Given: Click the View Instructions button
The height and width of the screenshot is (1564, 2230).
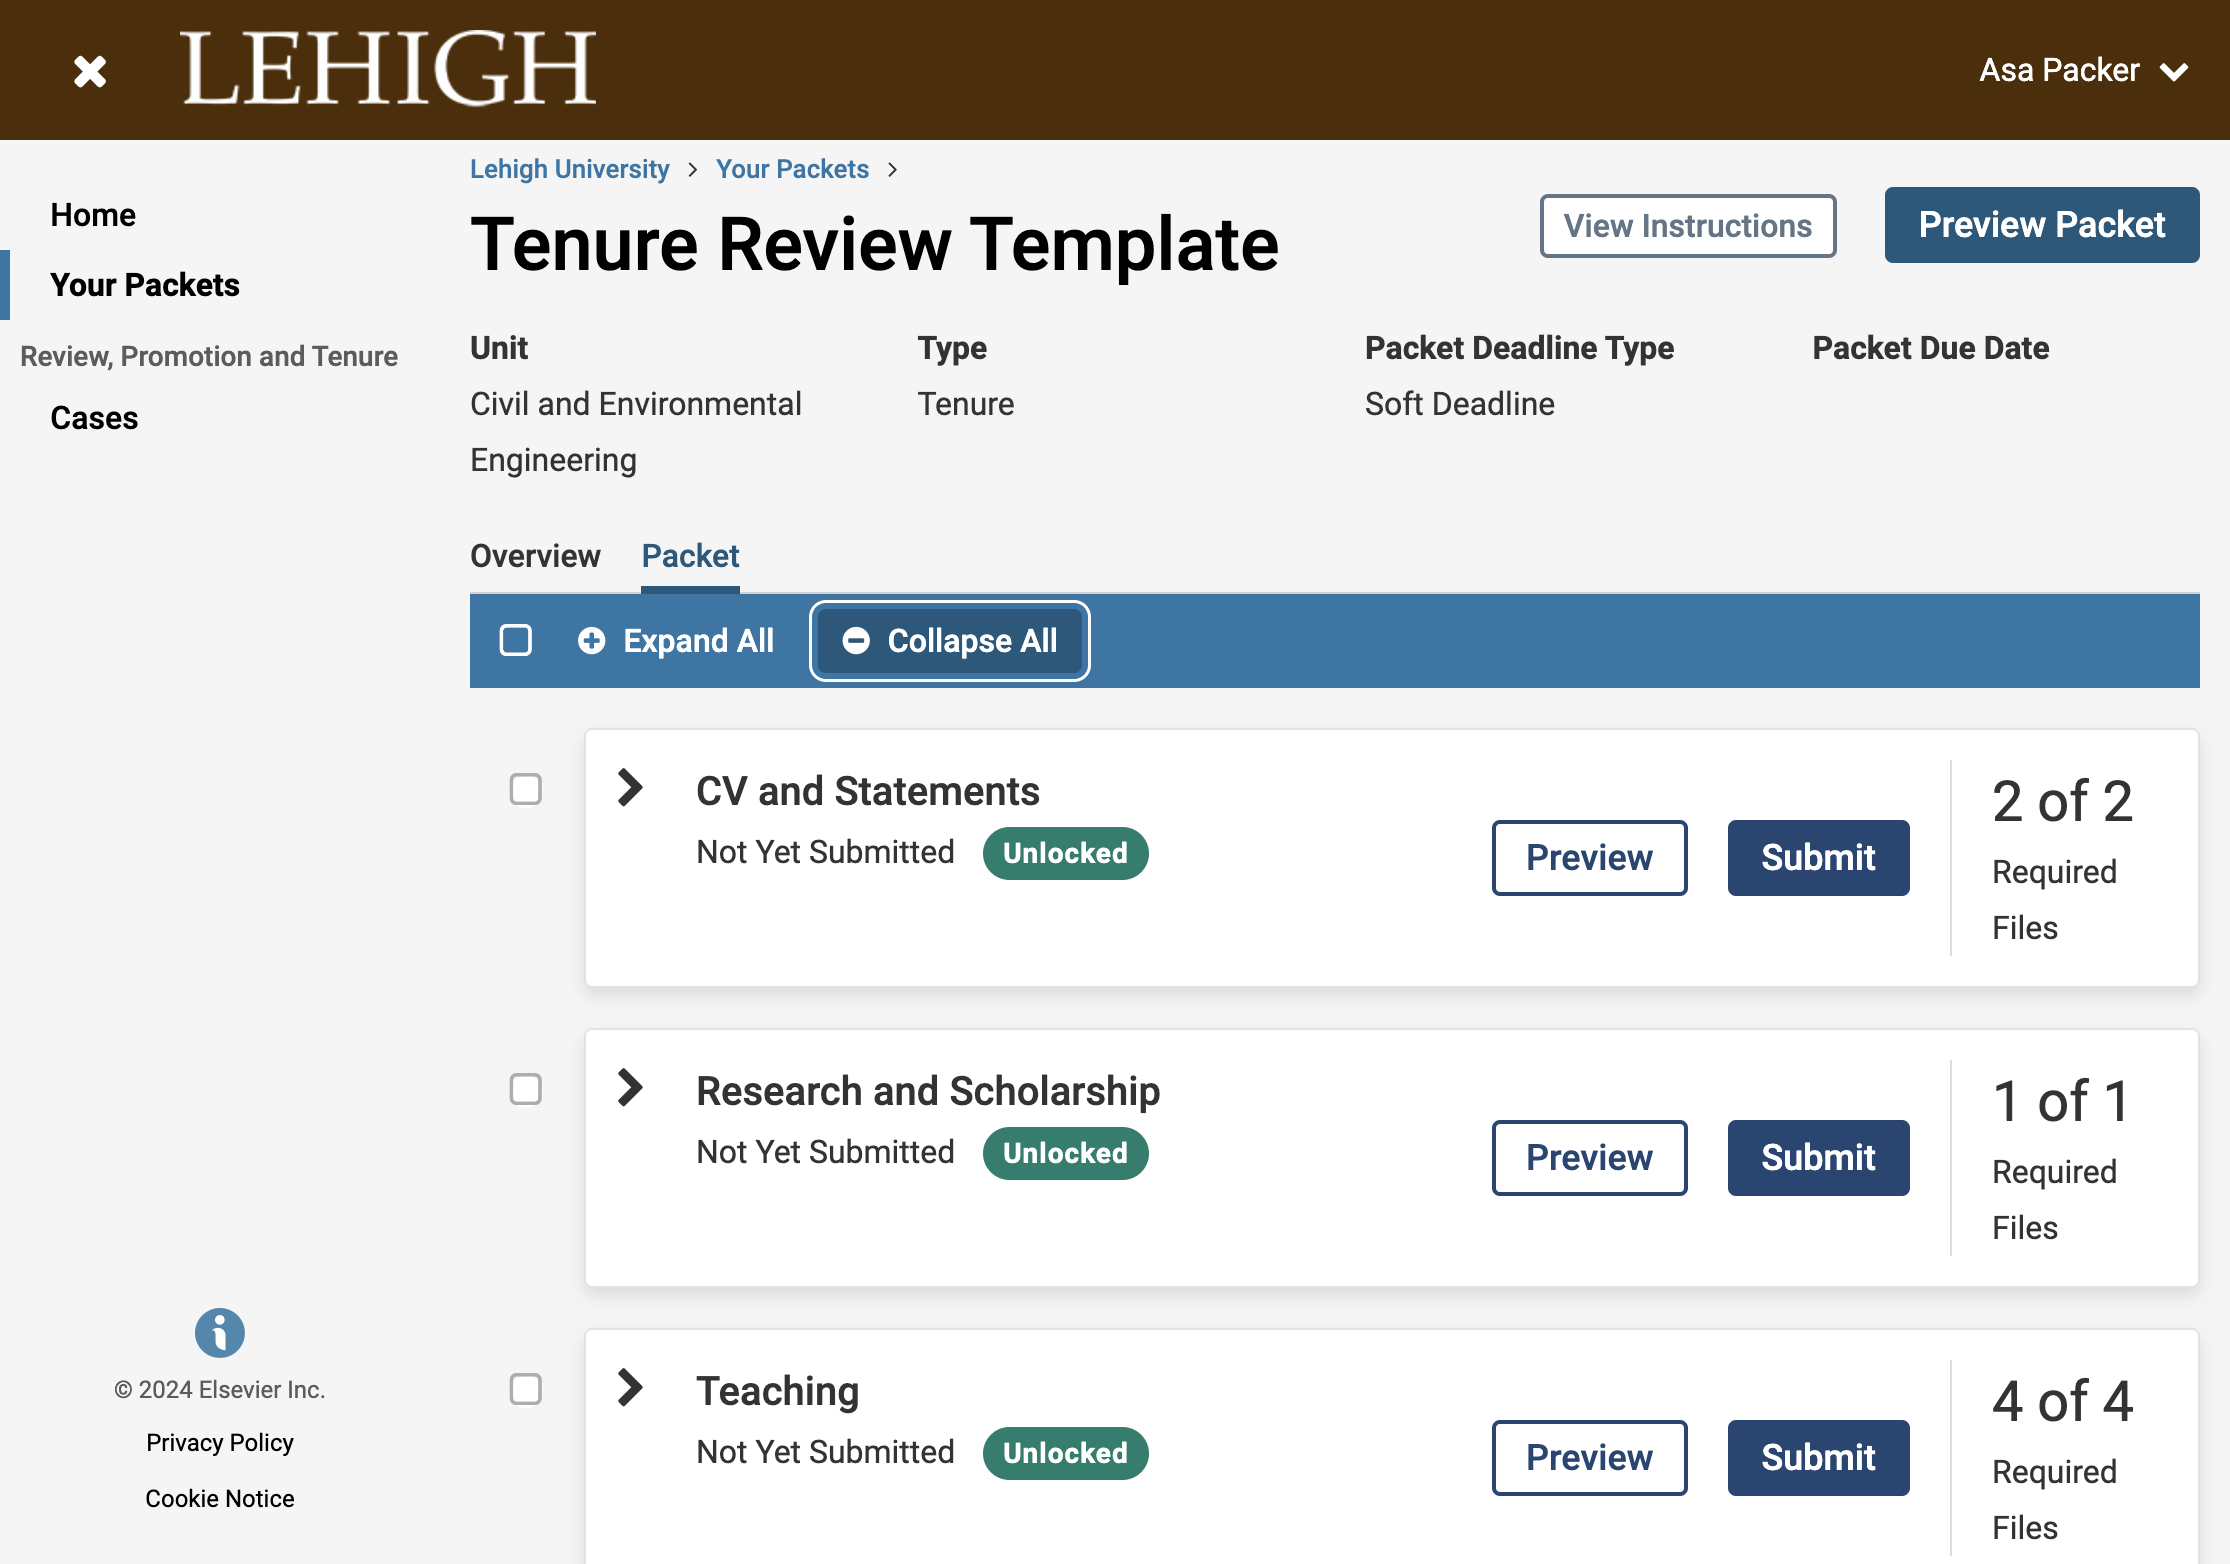Looking at the screenshot, I should pos(1688,226).
